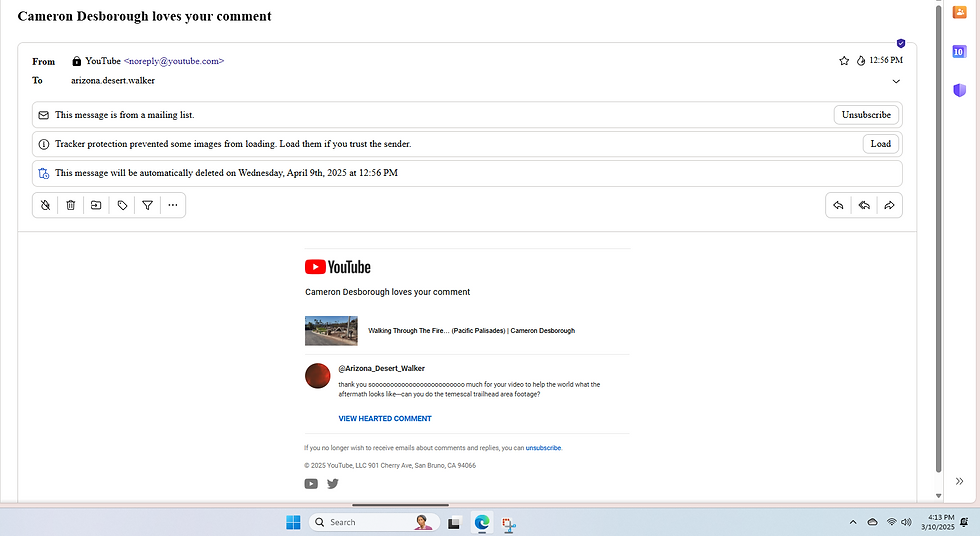Open the notifications bell icon

coord(964,522)
